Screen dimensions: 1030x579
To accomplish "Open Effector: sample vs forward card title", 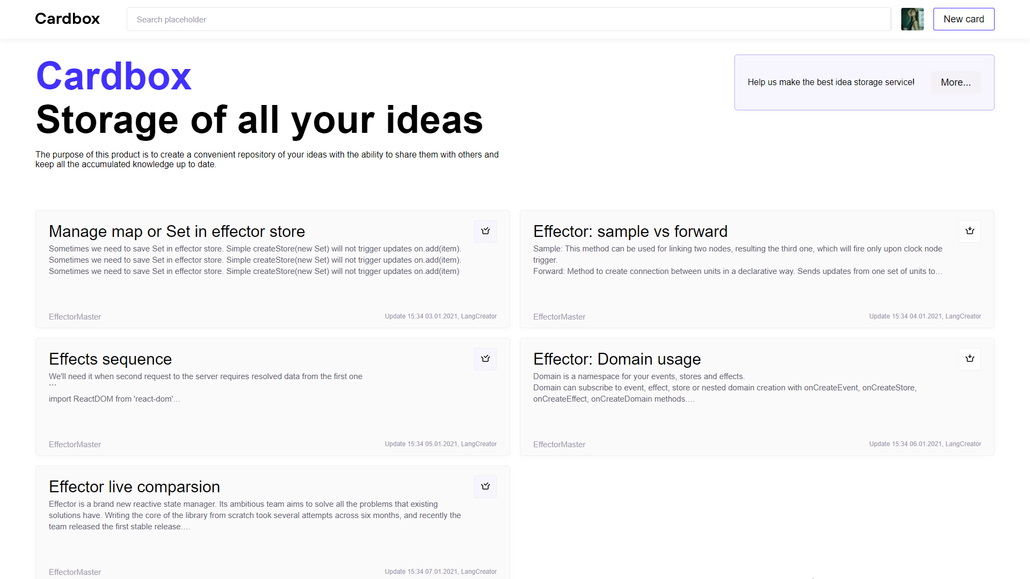I will 630,232.
